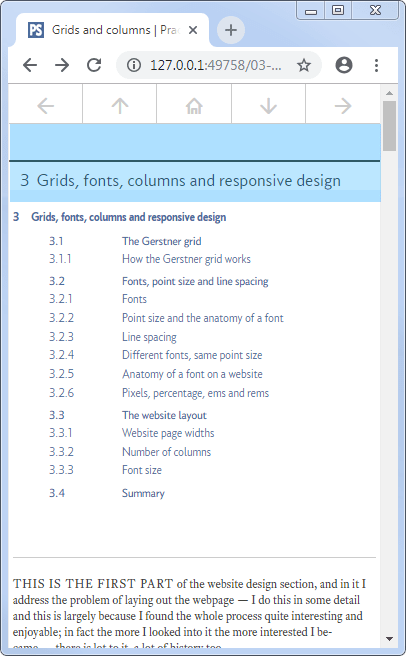Bookmark this page with the star icon
This screenshot has width=406, height=656.
click(x=304, y=65)
